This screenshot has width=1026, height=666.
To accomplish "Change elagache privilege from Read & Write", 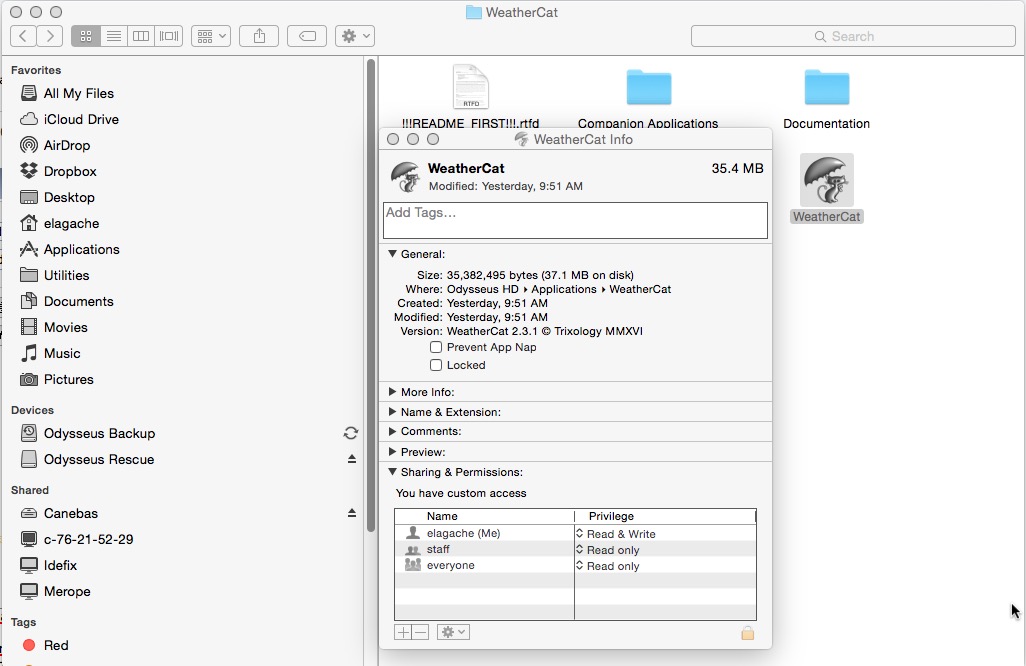I will pos(616,534).
